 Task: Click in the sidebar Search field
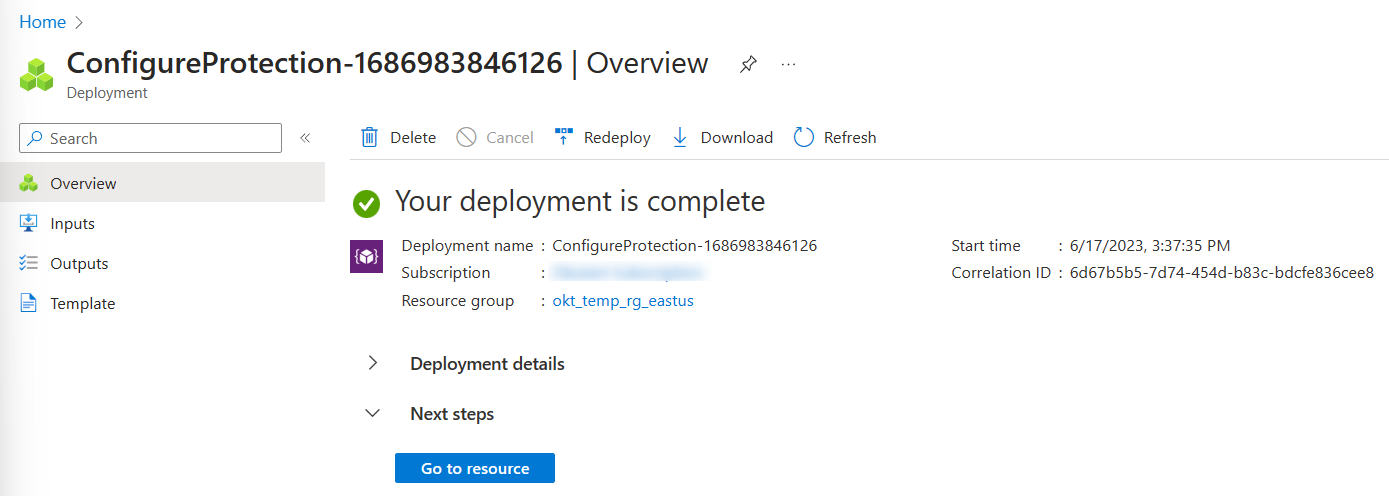[150, 138]
